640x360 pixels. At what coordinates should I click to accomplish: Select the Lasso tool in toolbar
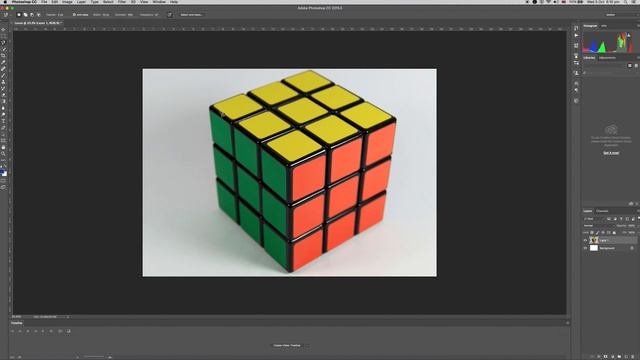click(x=3, y=43)
